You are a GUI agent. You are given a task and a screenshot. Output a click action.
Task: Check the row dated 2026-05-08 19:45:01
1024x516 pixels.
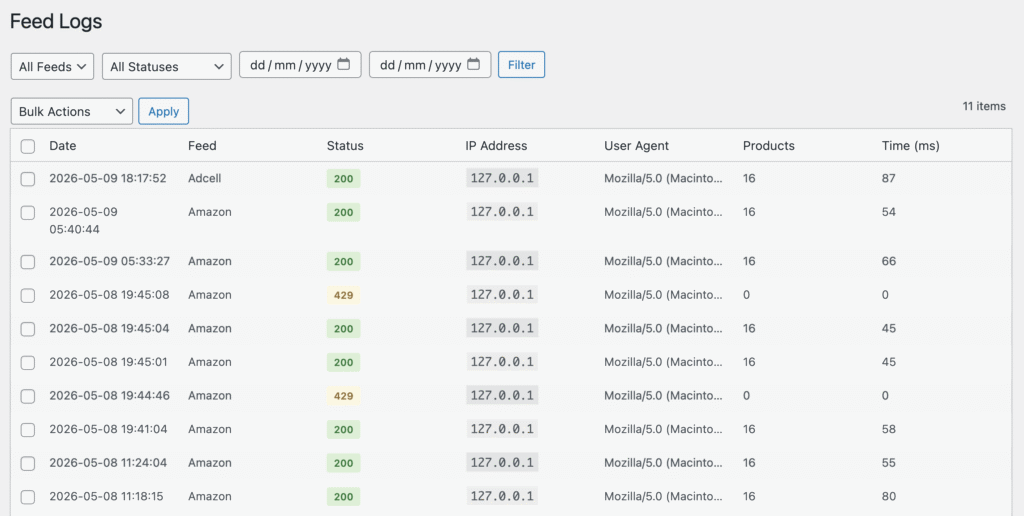27,363
